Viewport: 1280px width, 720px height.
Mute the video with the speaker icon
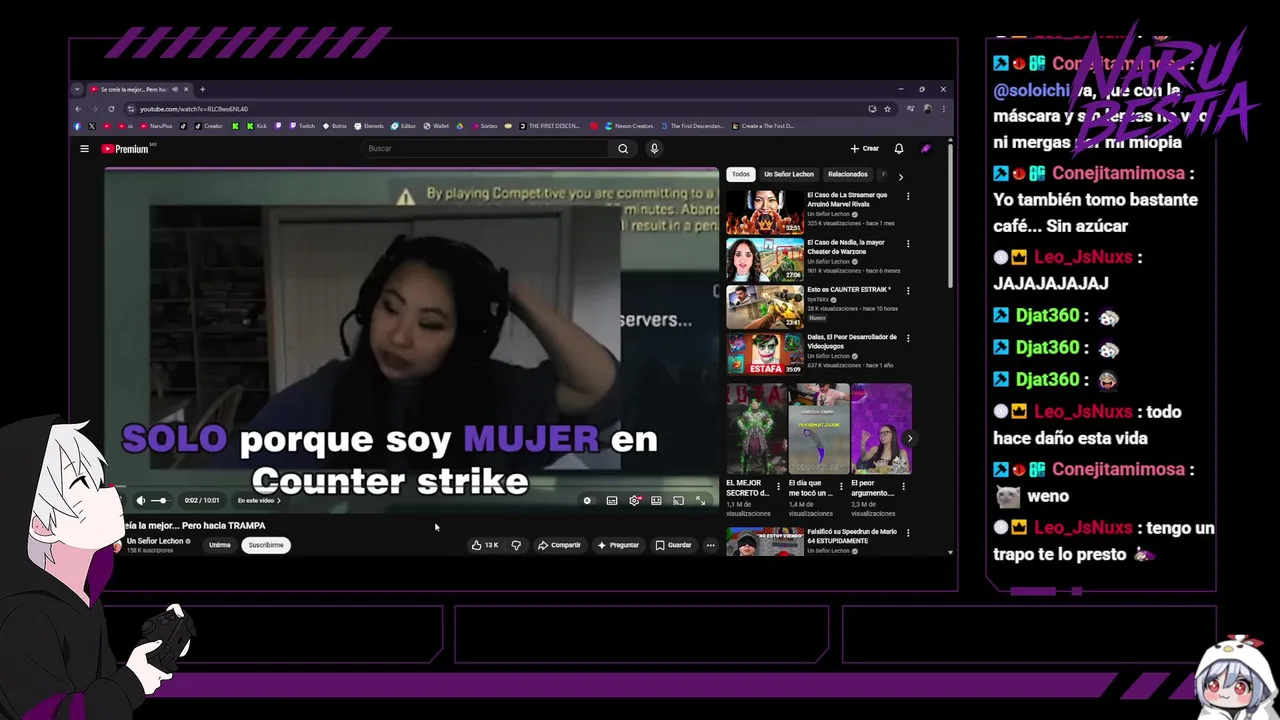point(141,500)
